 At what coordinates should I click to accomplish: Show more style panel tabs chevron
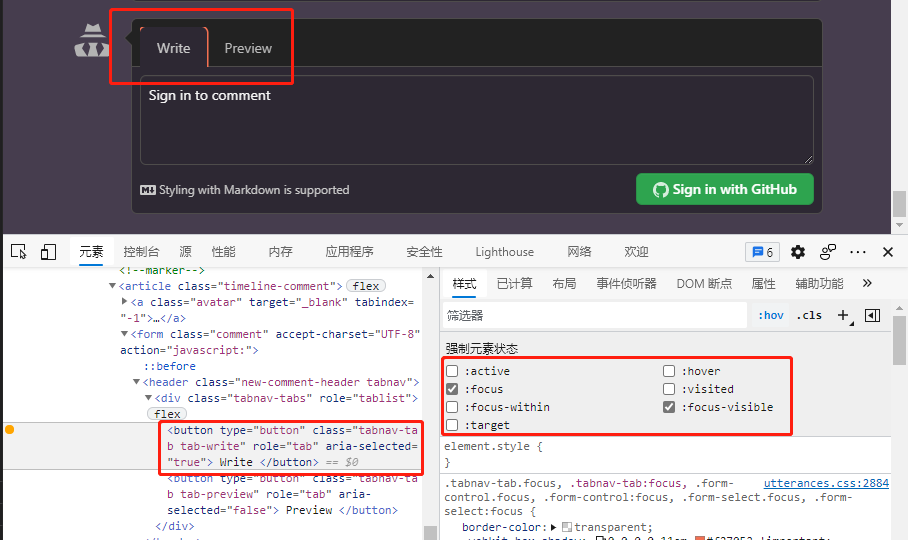click(x=867, y=283)
